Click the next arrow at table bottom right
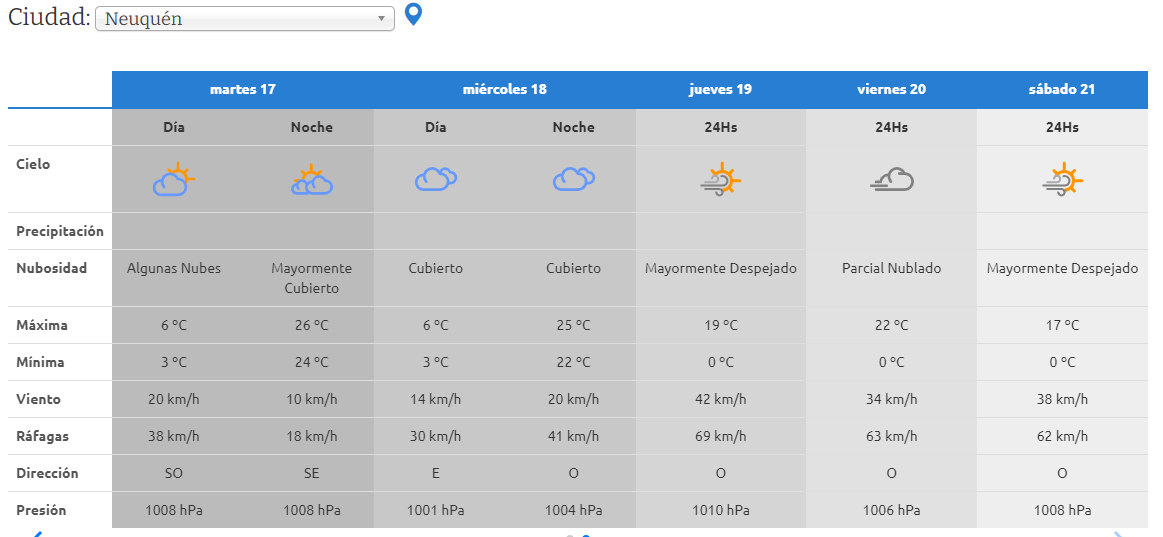 click(x=1118, y=533)
